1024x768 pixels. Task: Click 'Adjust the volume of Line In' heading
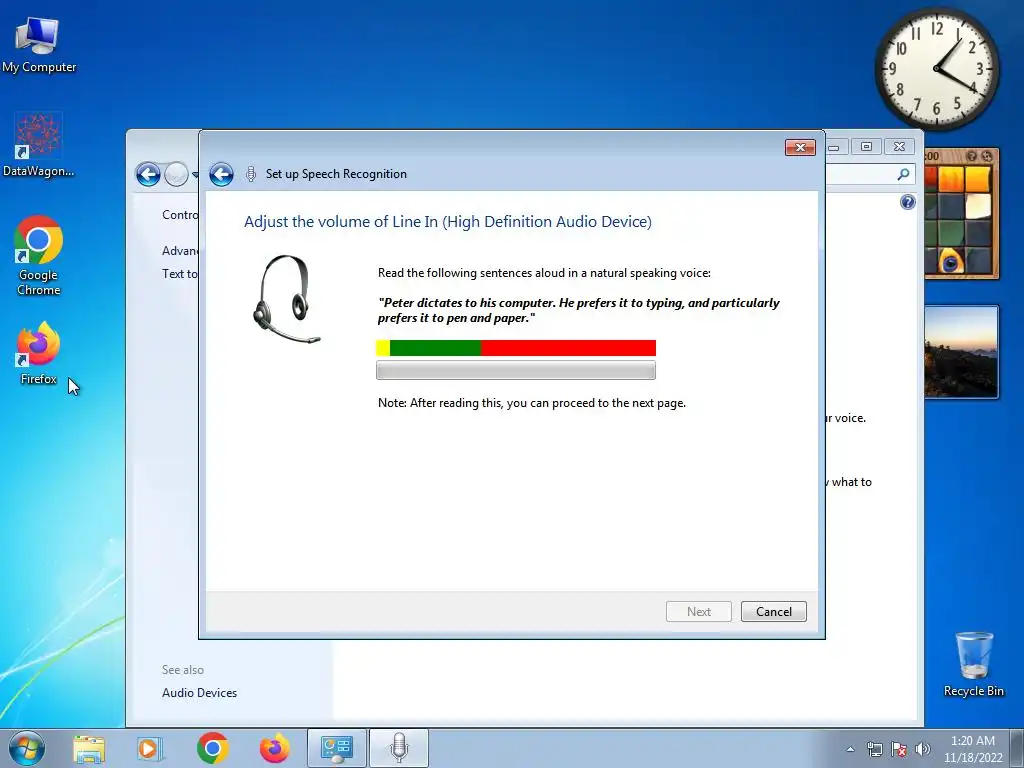(448, 222)
